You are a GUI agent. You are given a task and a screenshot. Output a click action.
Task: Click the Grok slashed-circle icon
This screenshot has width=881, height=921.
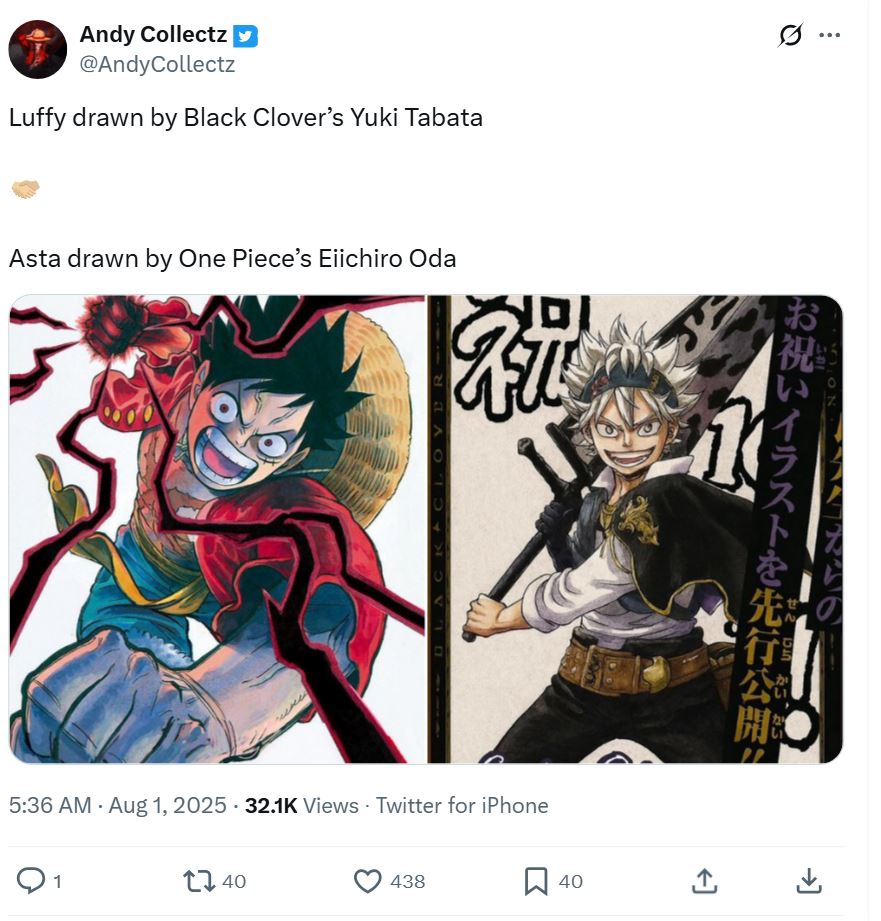pos(790,35)
